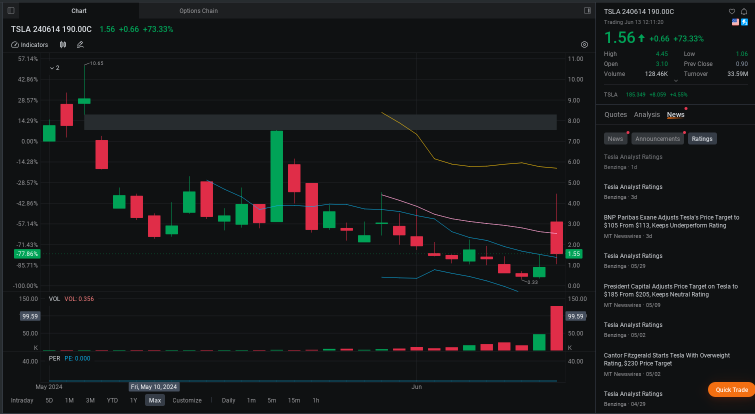
Task: Filter by News sub-tab
Action: tap(615, 139)
